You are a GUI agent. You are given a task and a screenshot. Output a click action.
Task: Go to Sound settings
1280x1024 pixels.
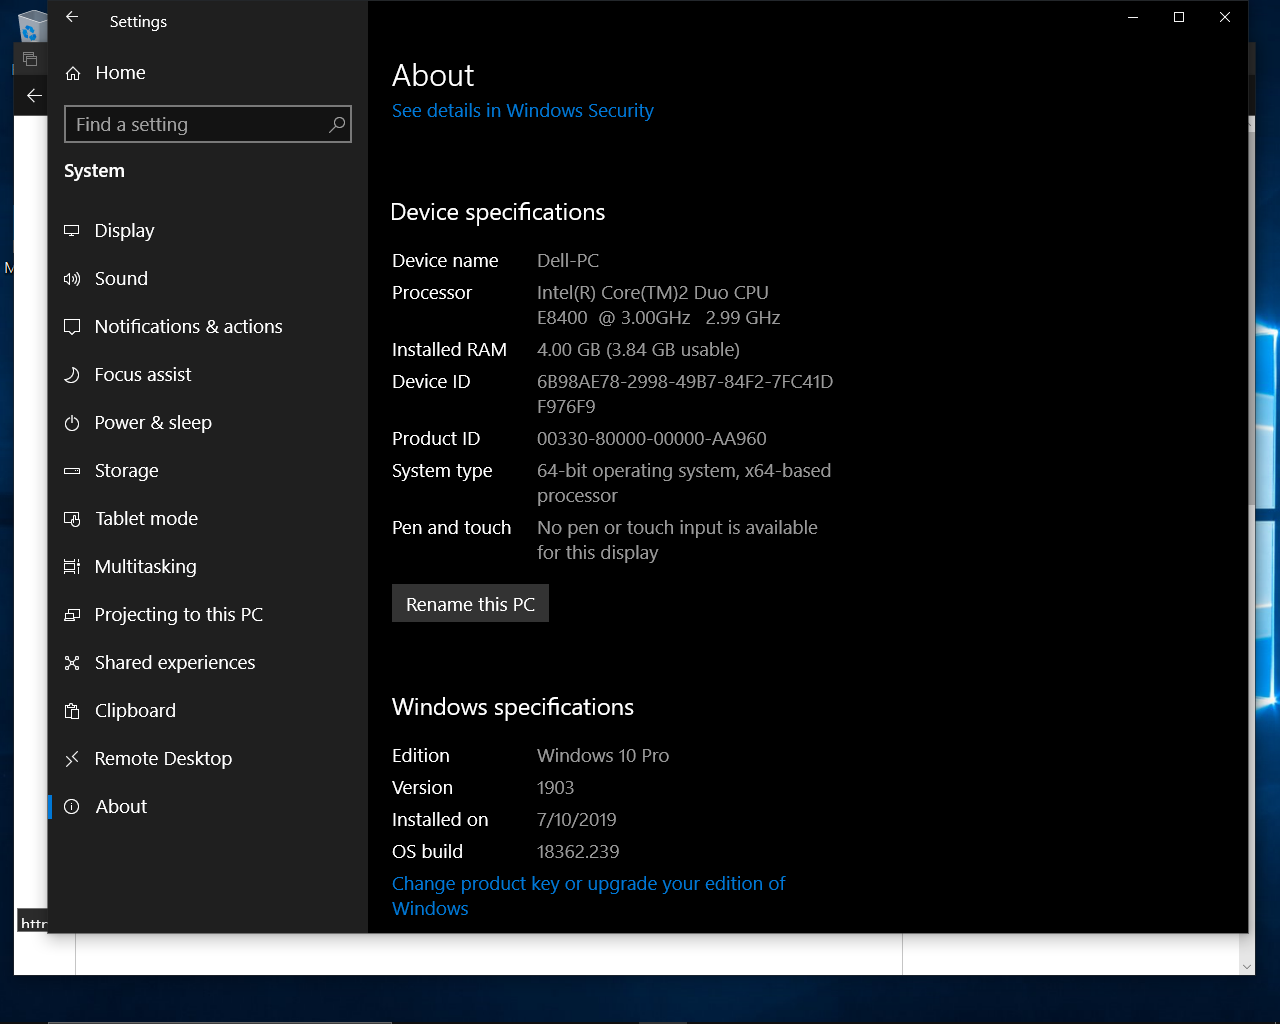[x=208, y=279]
